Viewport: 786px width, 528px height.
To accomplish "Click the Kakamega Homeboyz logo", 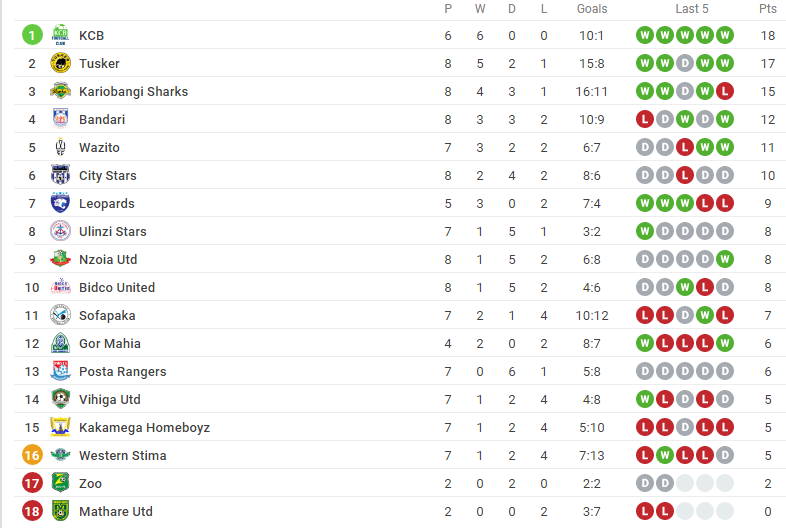I will 60,427.
